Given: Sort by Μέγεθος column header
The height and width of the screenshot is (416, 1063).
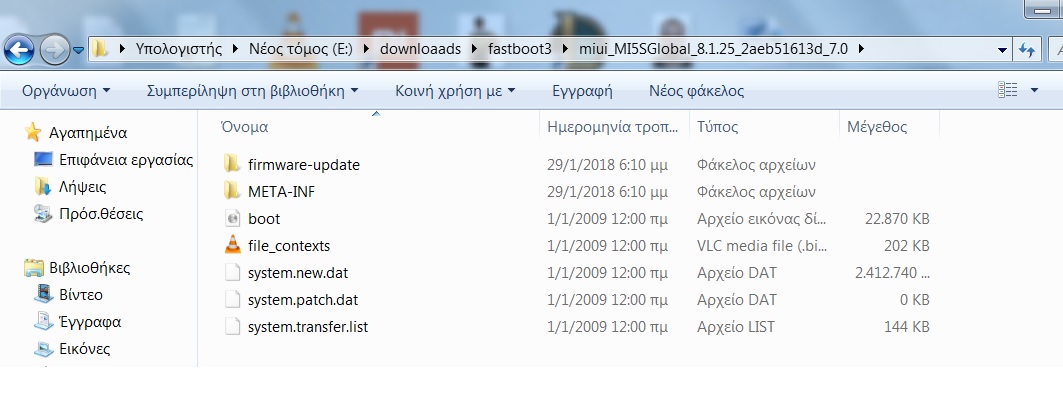Looking at the screenshot, I should click(x=876, y=127).
